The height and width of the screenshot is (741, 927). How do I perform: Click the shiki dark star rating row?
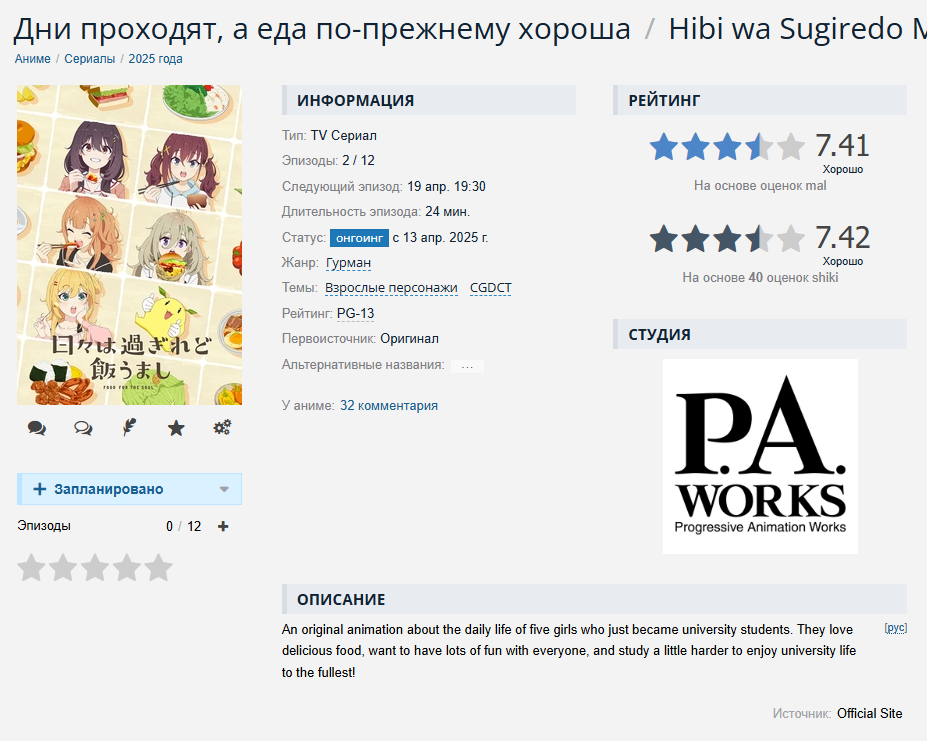pyautogui.click(x=727, y=239)
